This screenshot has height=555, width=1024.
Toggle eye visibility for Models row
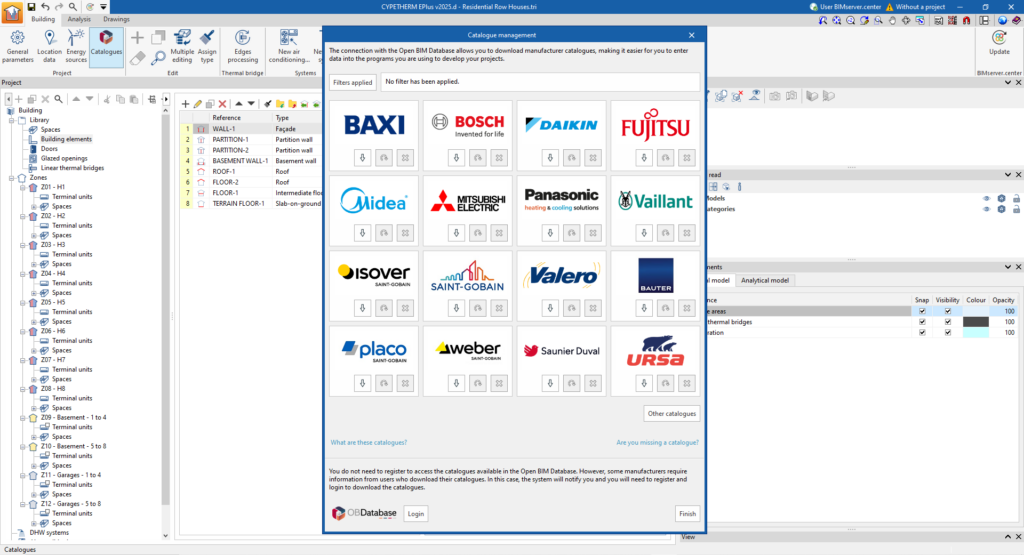point(986,198)
